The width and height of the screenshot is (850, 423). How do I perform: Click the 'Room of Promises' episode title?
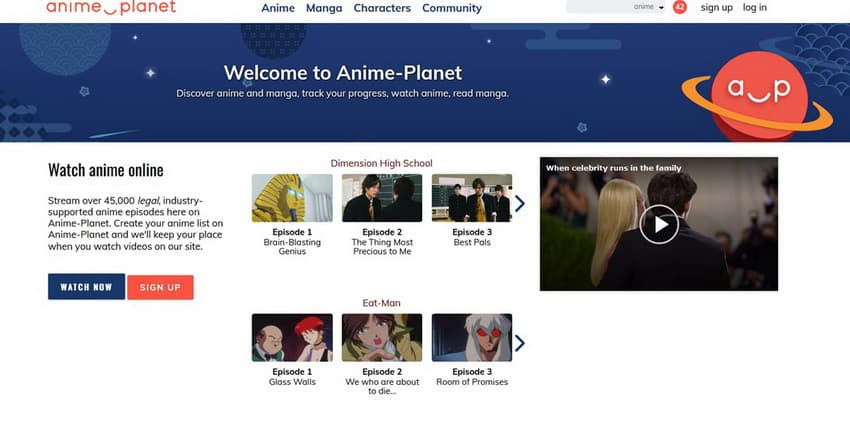click(x=472, y=382)
